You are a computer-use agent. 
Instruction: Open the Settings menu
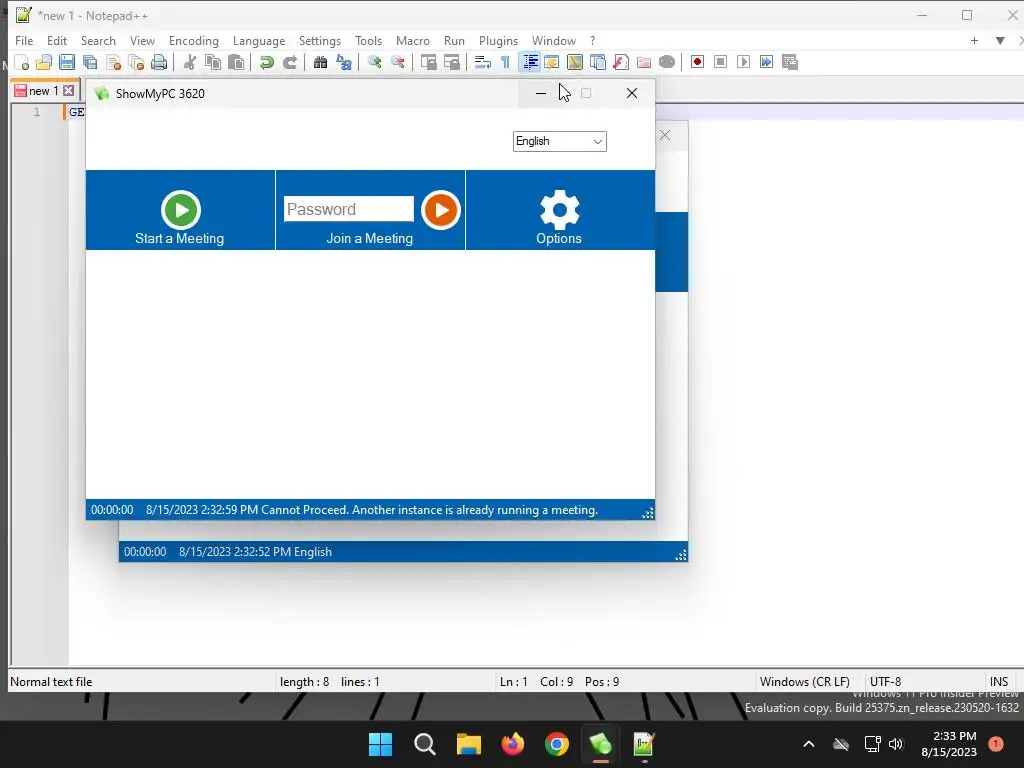coord(319,40)
